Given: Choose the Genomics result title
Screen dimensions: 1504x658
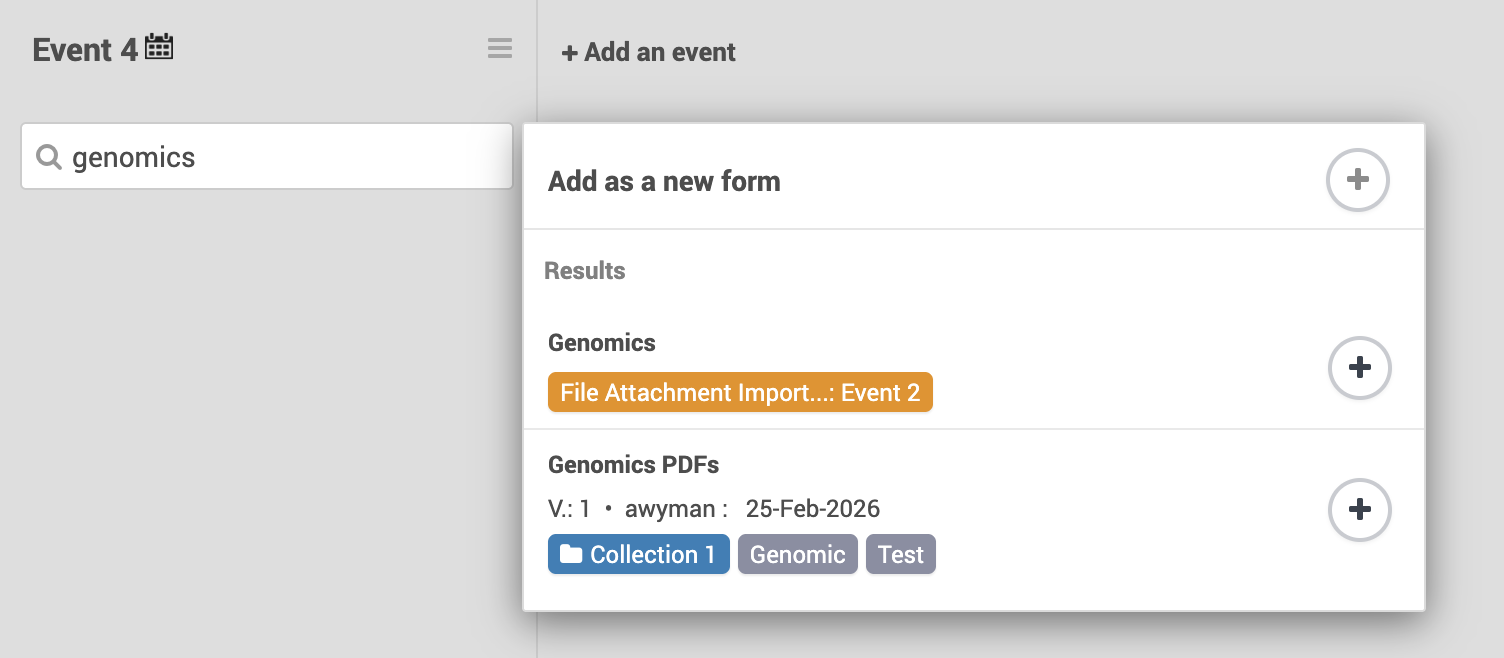Looking at the screenshot, I should tap(602, 343).
